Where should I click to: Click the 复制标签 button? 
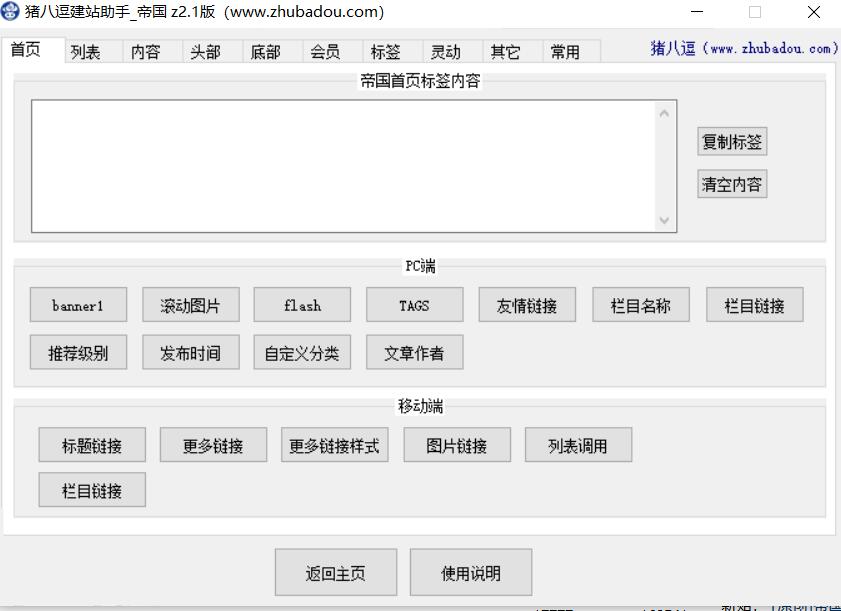(x=732, y=142)
